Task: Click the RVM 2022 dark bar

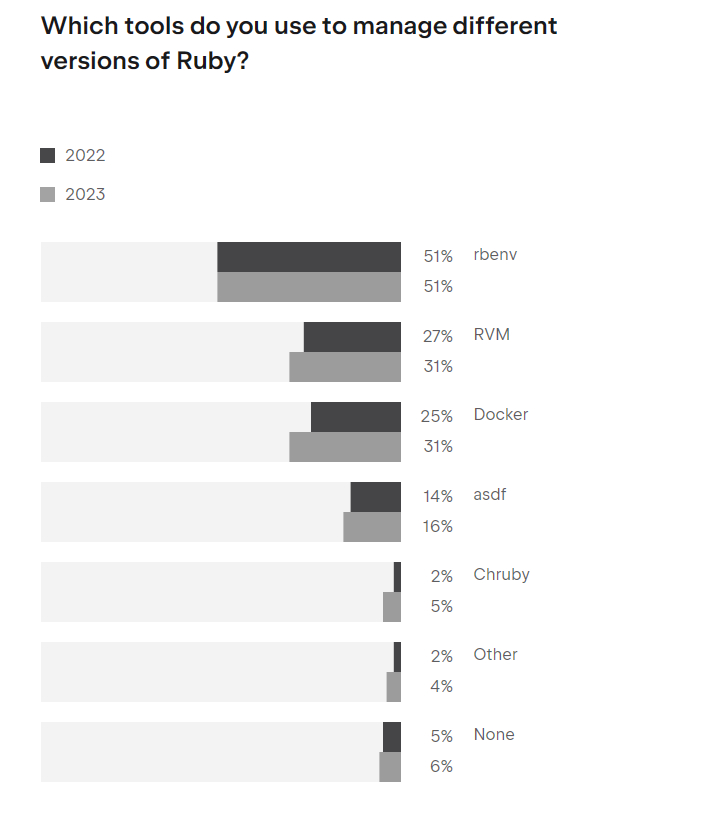Action: [x=352, y=337]
